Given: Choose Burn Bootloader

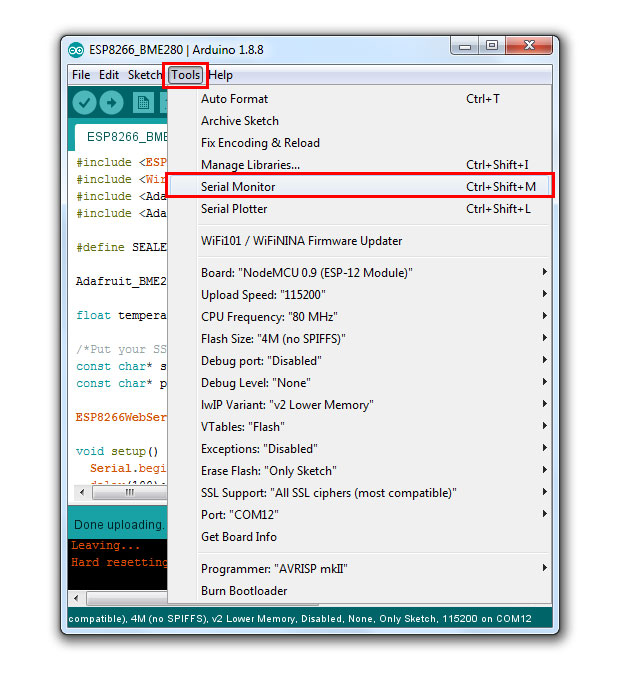Looking at the screenshot, I should tap(359, 590).
